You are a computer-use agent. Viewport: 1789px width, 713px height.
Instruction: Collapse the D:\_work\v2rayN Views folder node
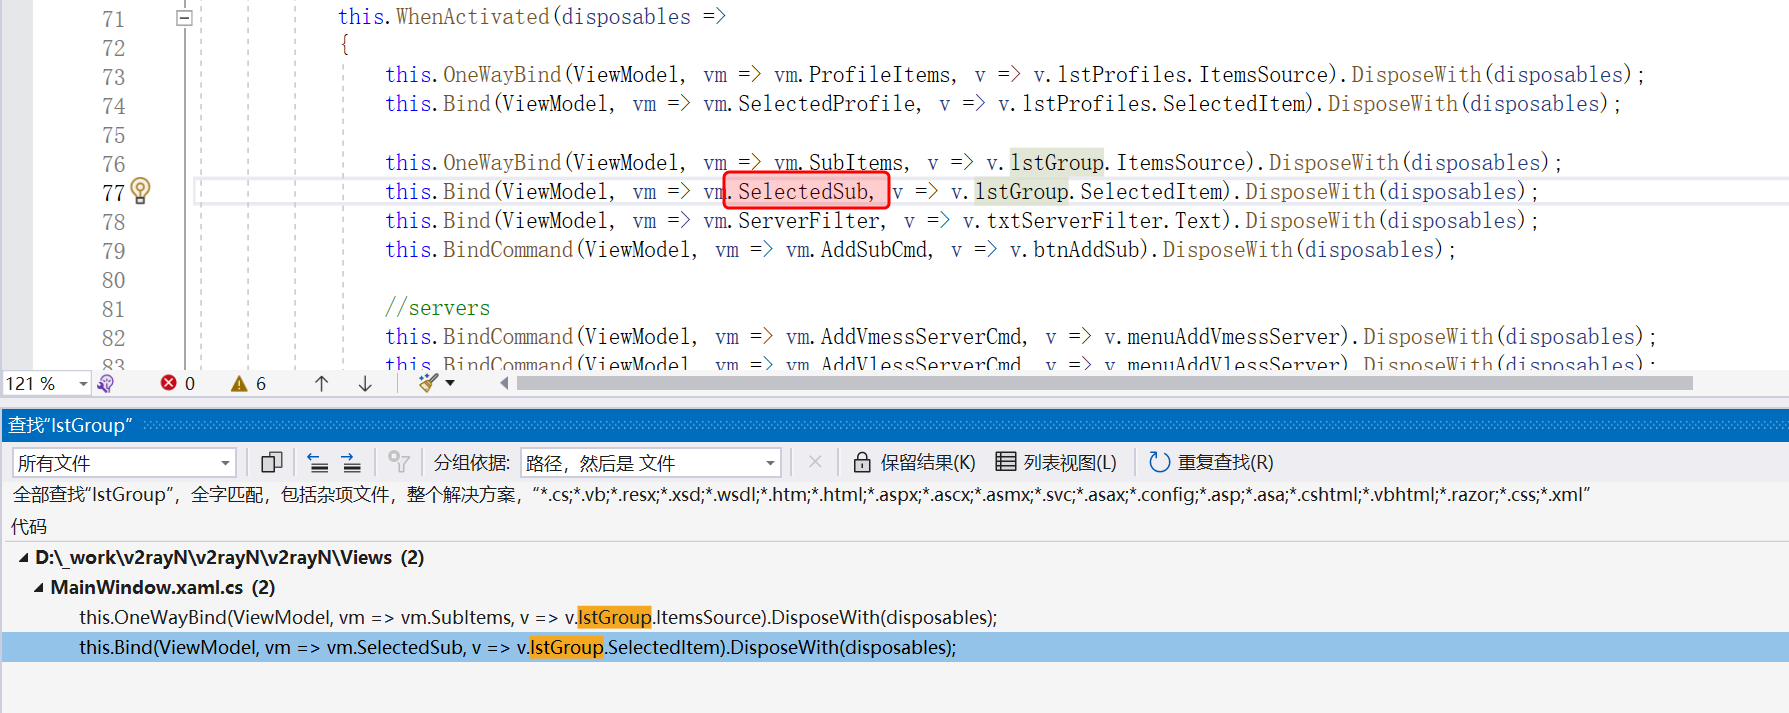point(23,558)
